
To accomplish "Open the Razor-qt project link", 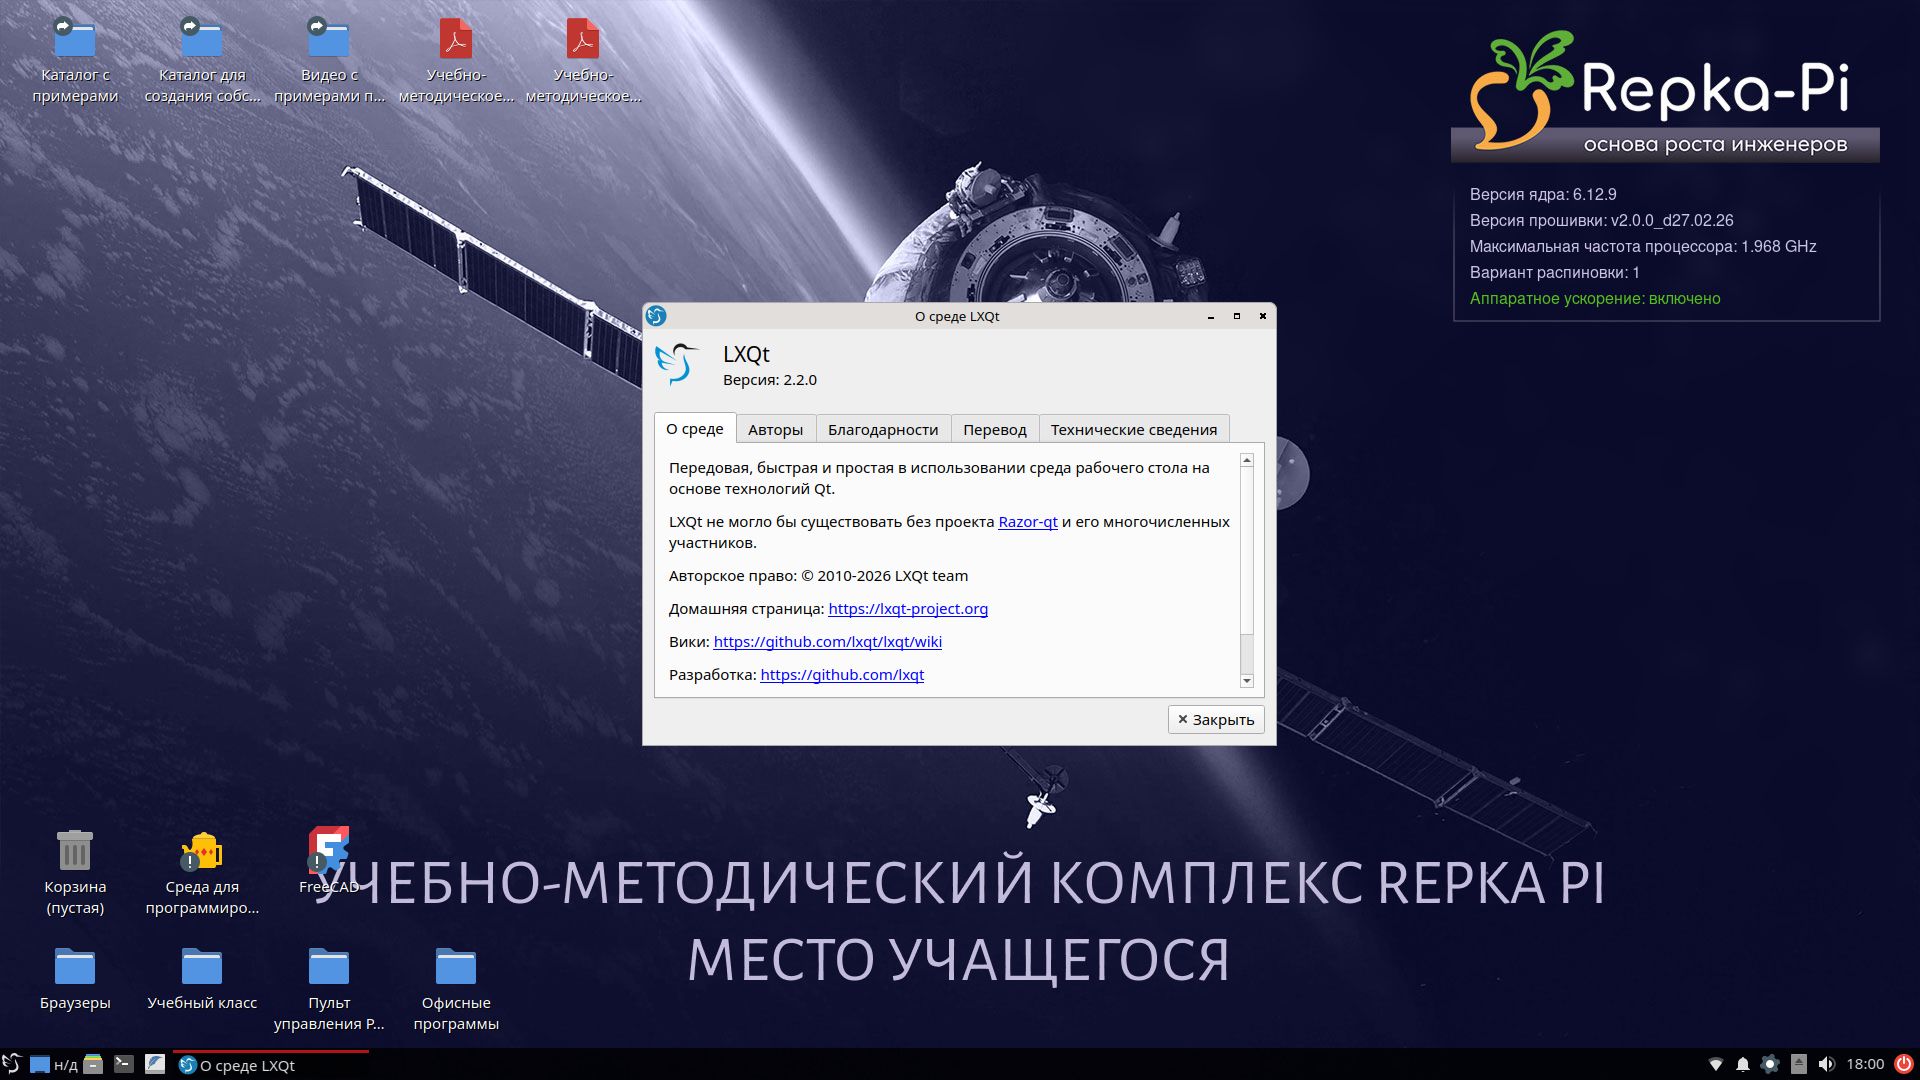I will pos(1028,521).
